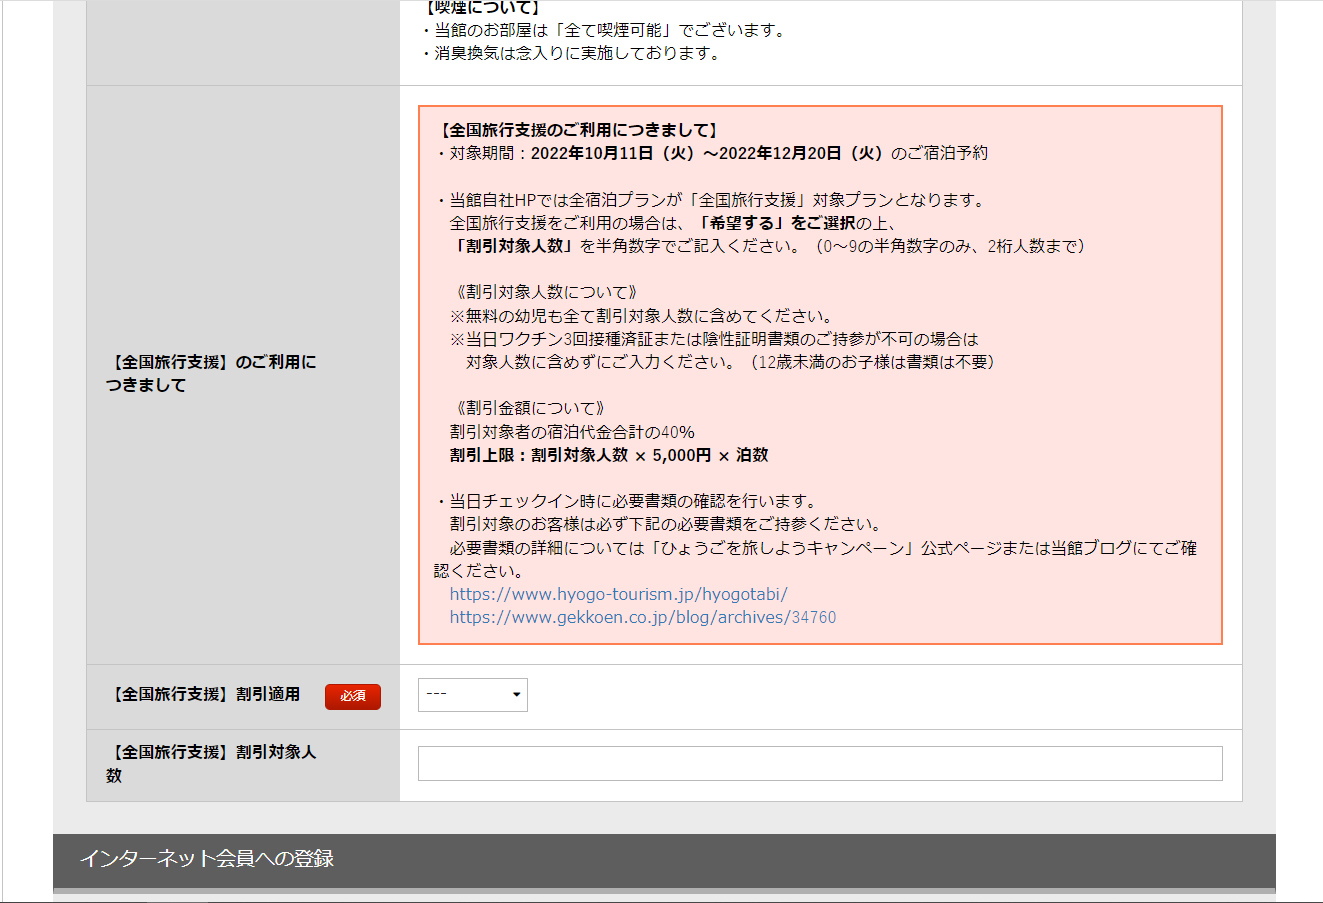The image size is (1323, 903).
Task: Select the 【全国旅行支援】割引対象人数 field label
Action: pos(211,763)
